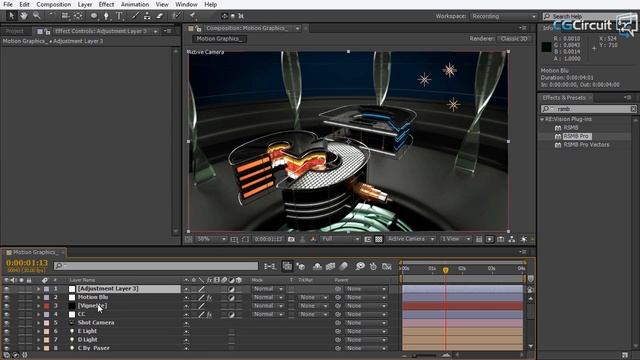This screenshot has width=640, height=360.
Task: Enable Frame Blending for the composition
Action: [330, 267]
